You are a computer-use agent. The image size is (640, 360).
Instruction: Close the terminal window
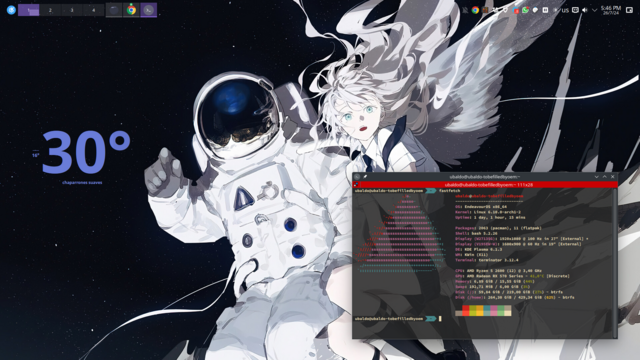click(613, 177)
